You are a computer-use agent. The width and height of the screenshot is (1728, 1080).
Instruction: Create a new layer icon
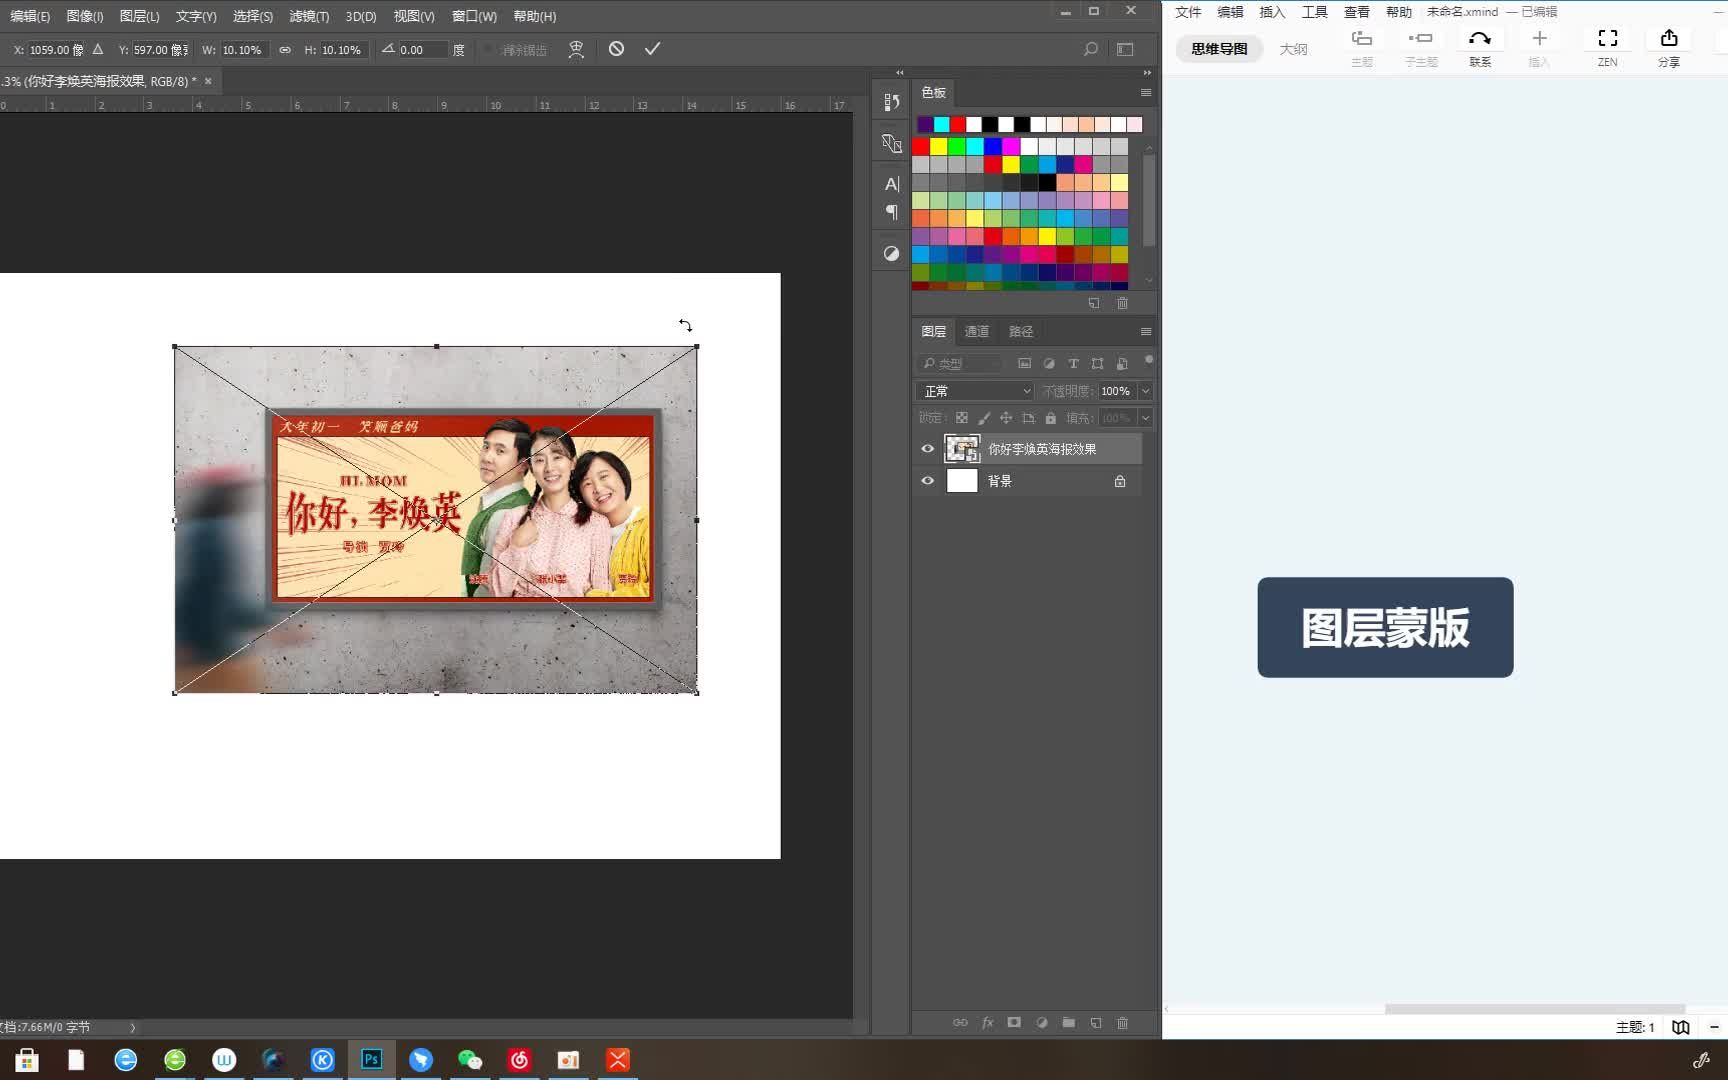click(x=1095, y=1023)
